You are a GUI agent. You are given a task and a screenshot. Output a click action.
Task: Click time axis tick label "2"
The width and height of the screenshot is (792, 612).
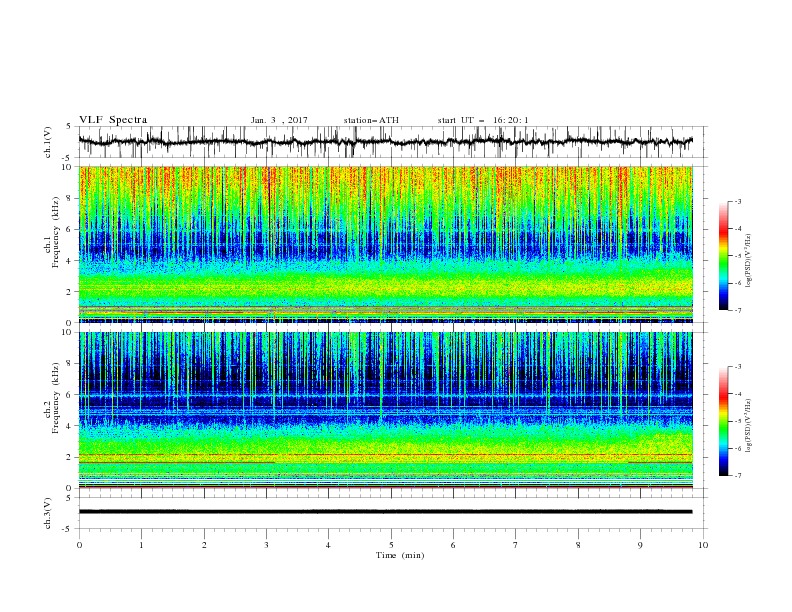pos(204,545)
